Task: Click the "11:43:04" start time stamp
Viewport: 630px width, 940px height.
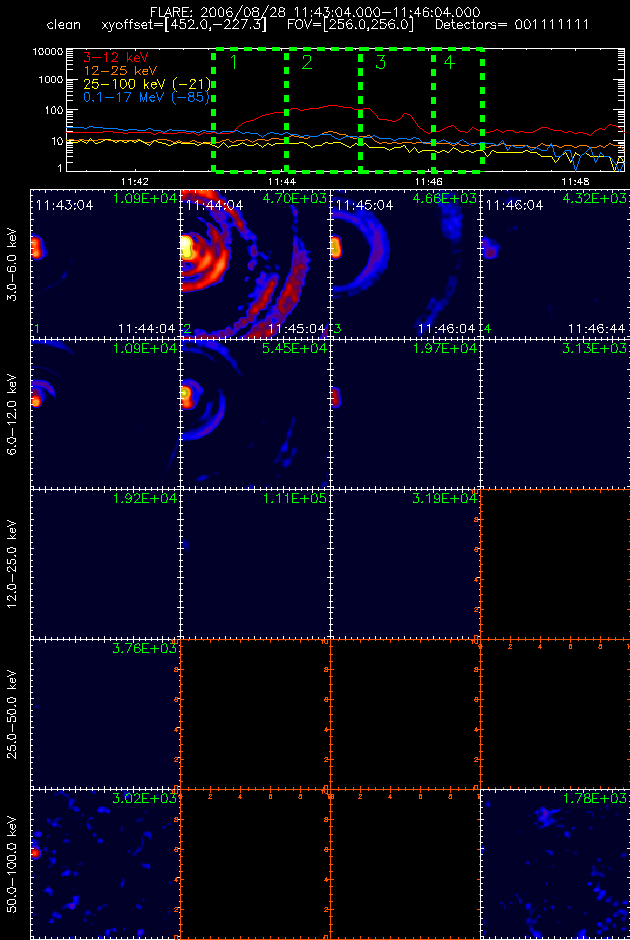Action: [x=64, y=206]
